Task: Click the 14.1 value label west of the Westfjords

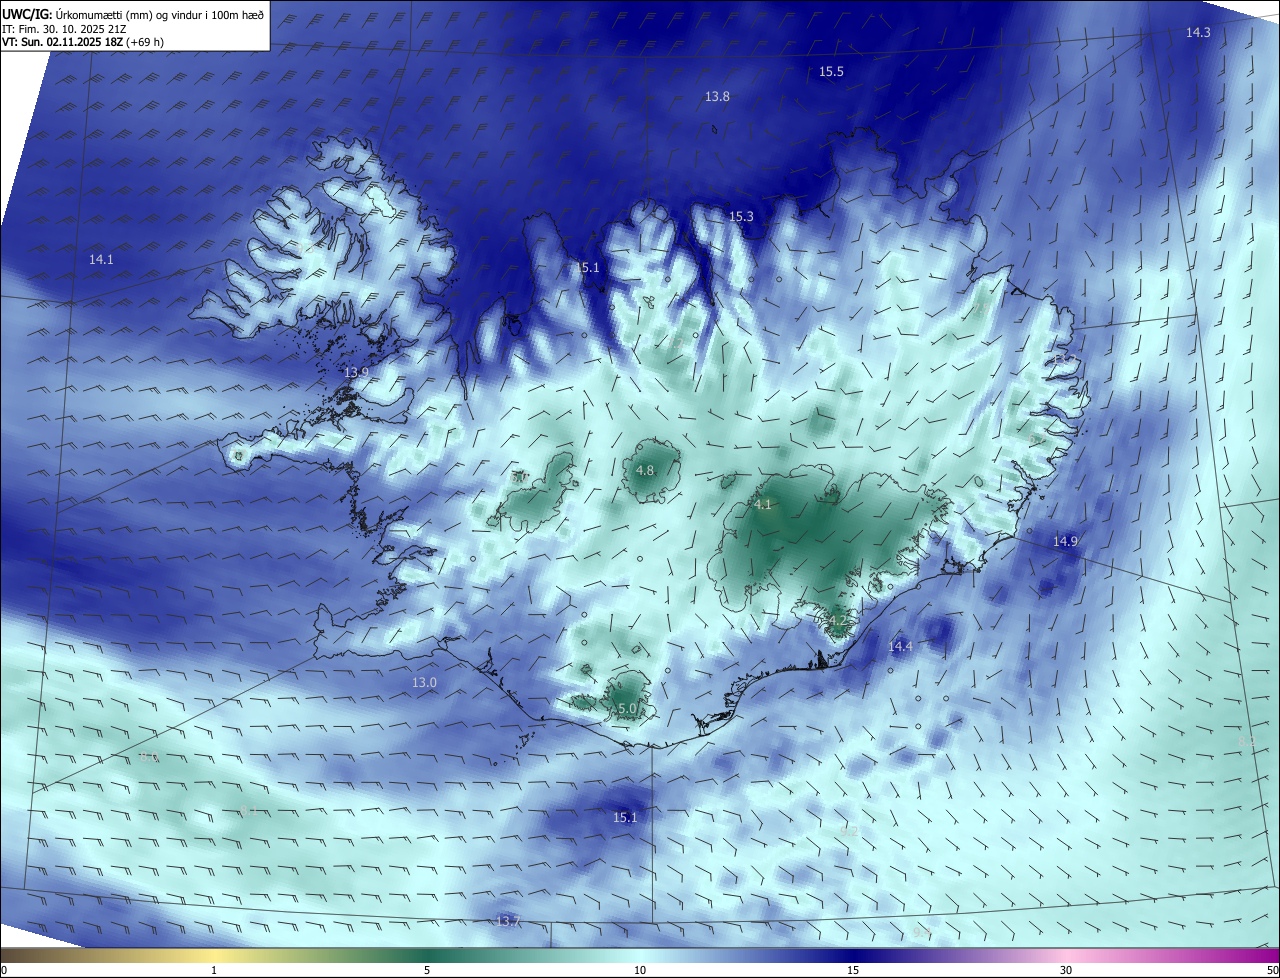Action: coord(101,260)
